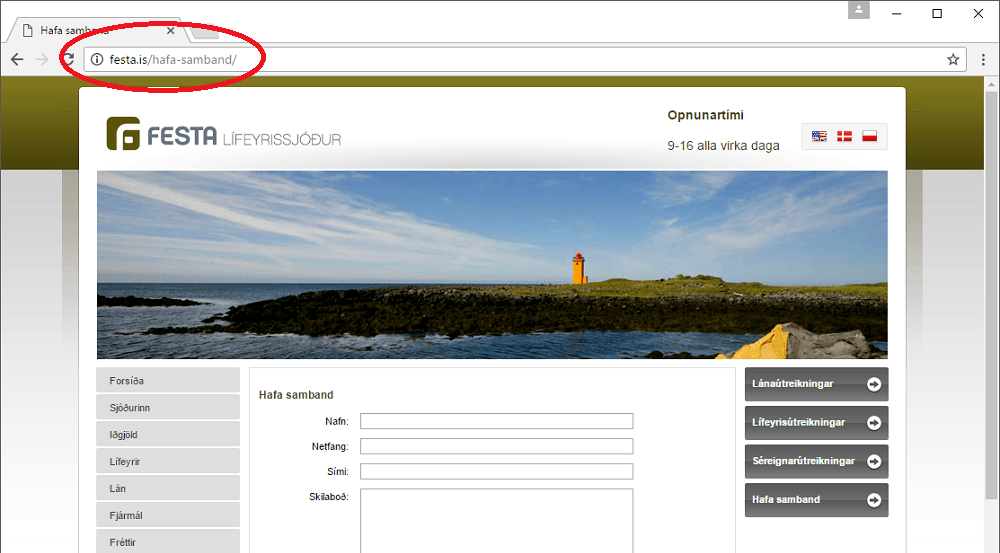1000x553 pixels.
Task: Reload the current page
Action: click(x=68, y=59)
